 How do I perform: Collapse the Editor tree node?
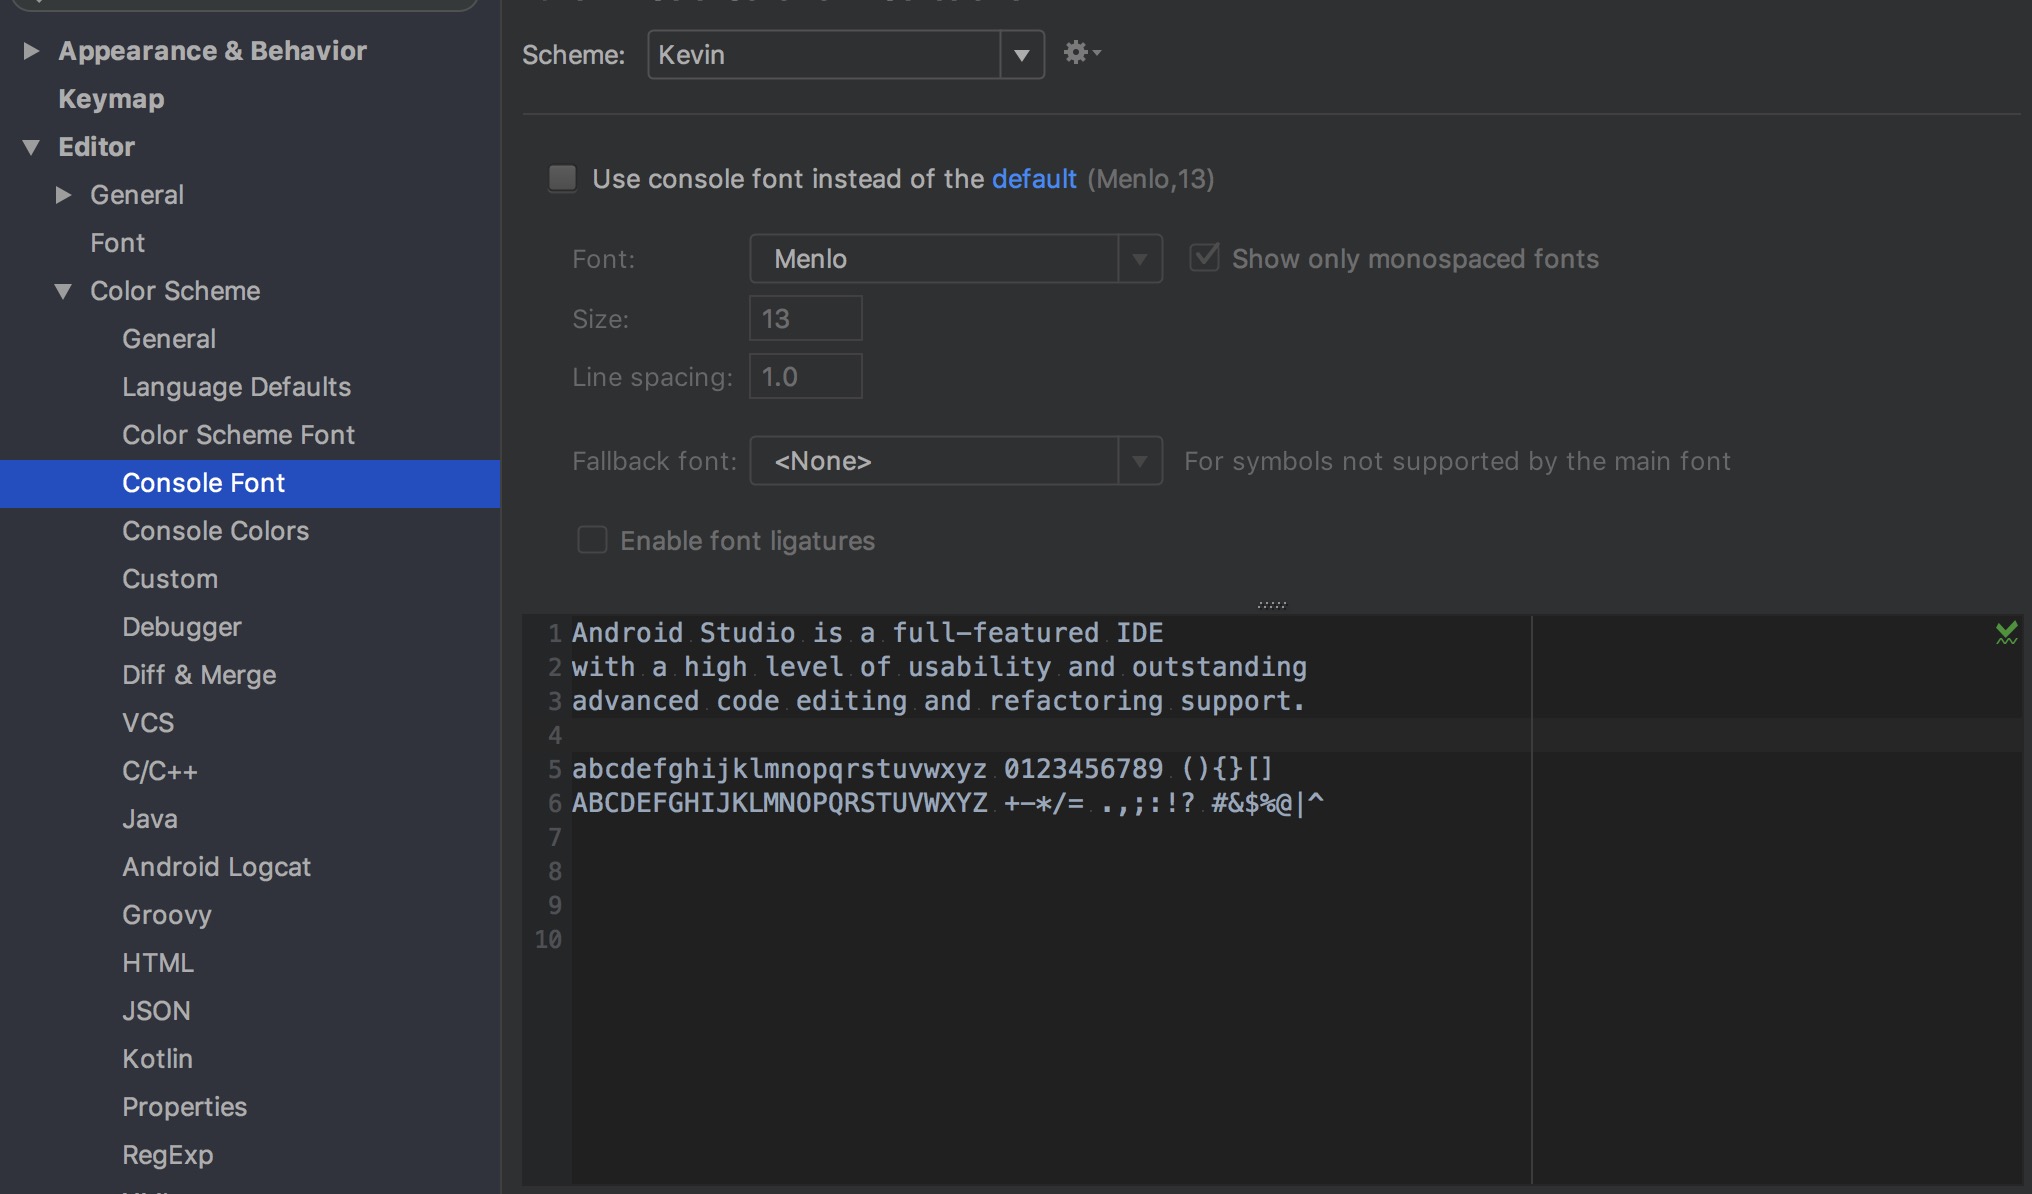[x=31, y=147]
